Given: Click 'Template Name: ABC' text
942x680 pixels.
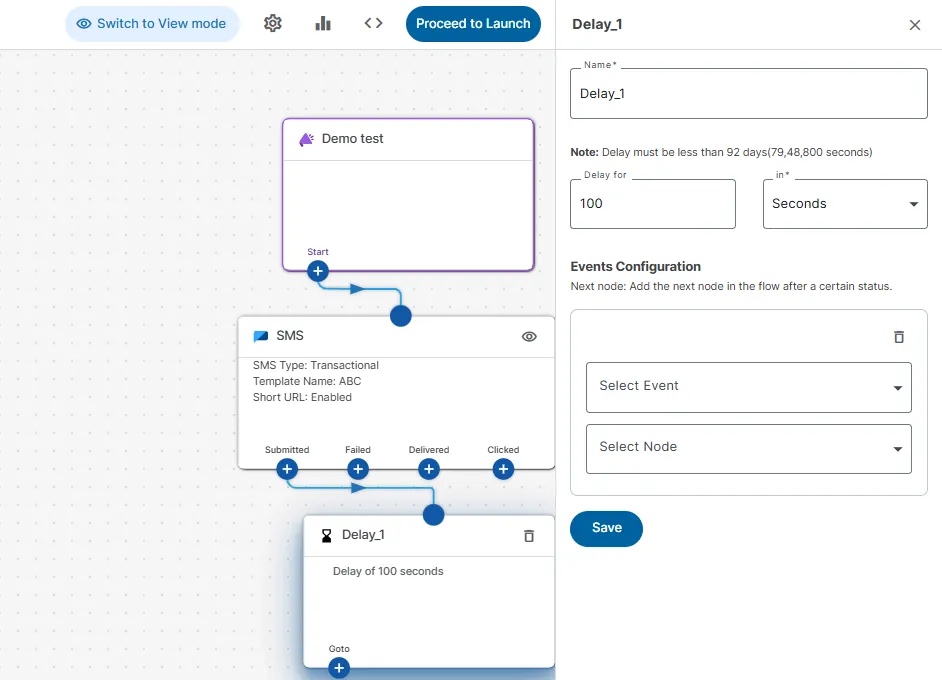Looking at the screenshot, I should tap(306, 381).
